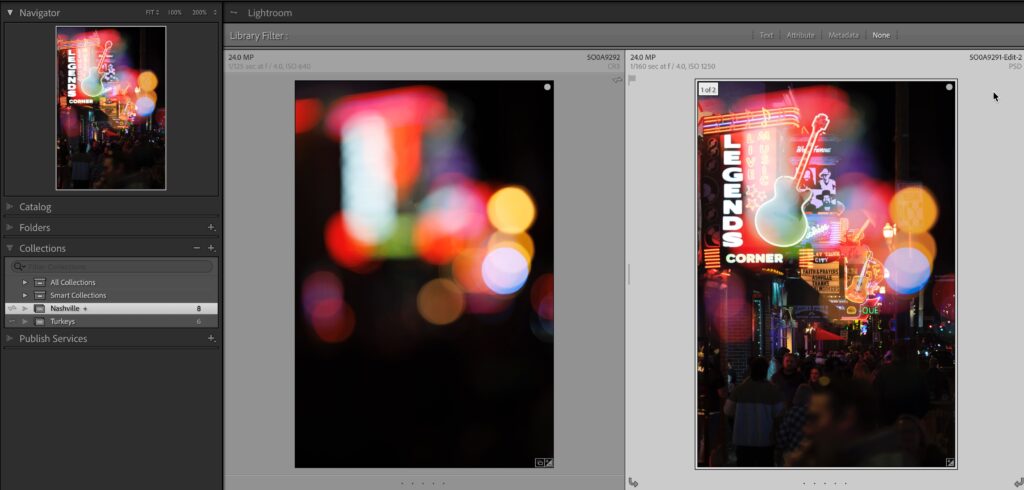This screenshot has height=490, width=1024.
Task: Set Navigator zoom to 100%
Action: (174, 12)
